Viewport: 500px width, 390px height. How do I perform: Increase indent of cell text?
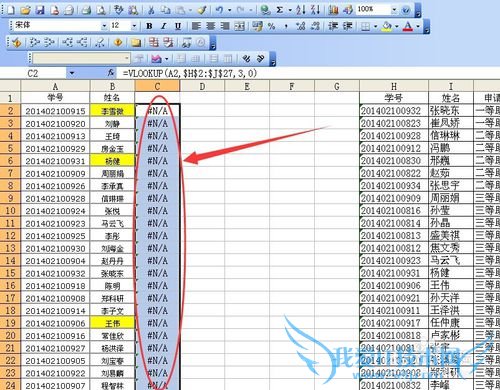click(348, 26)
